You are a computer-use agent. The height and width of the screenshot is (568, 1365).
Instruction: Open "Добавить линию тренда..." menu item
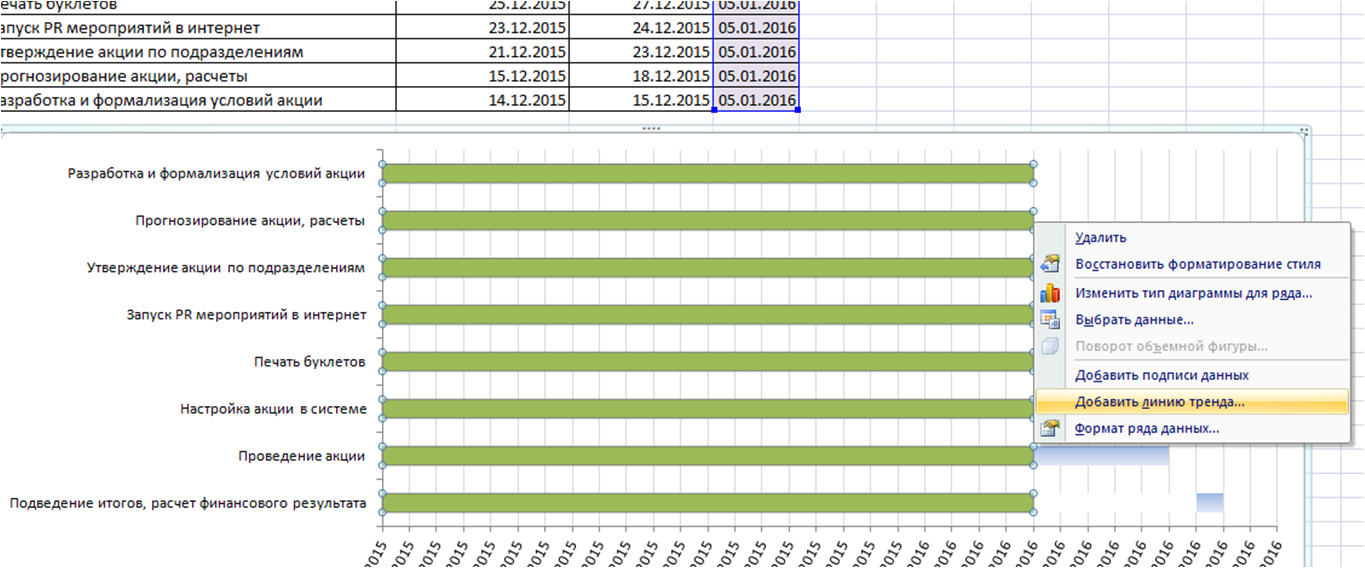1159,402
